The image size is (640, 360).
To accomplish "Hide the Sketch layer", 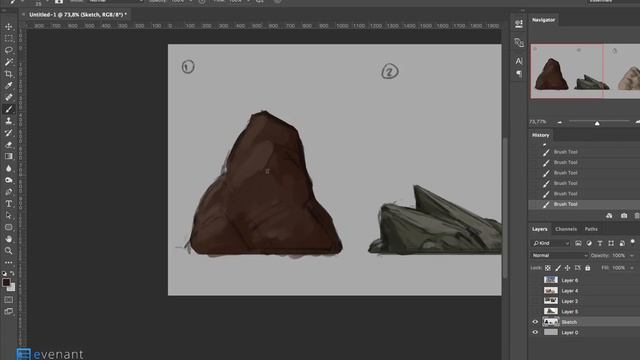I will pyautogui.click(x=535, y=322).
